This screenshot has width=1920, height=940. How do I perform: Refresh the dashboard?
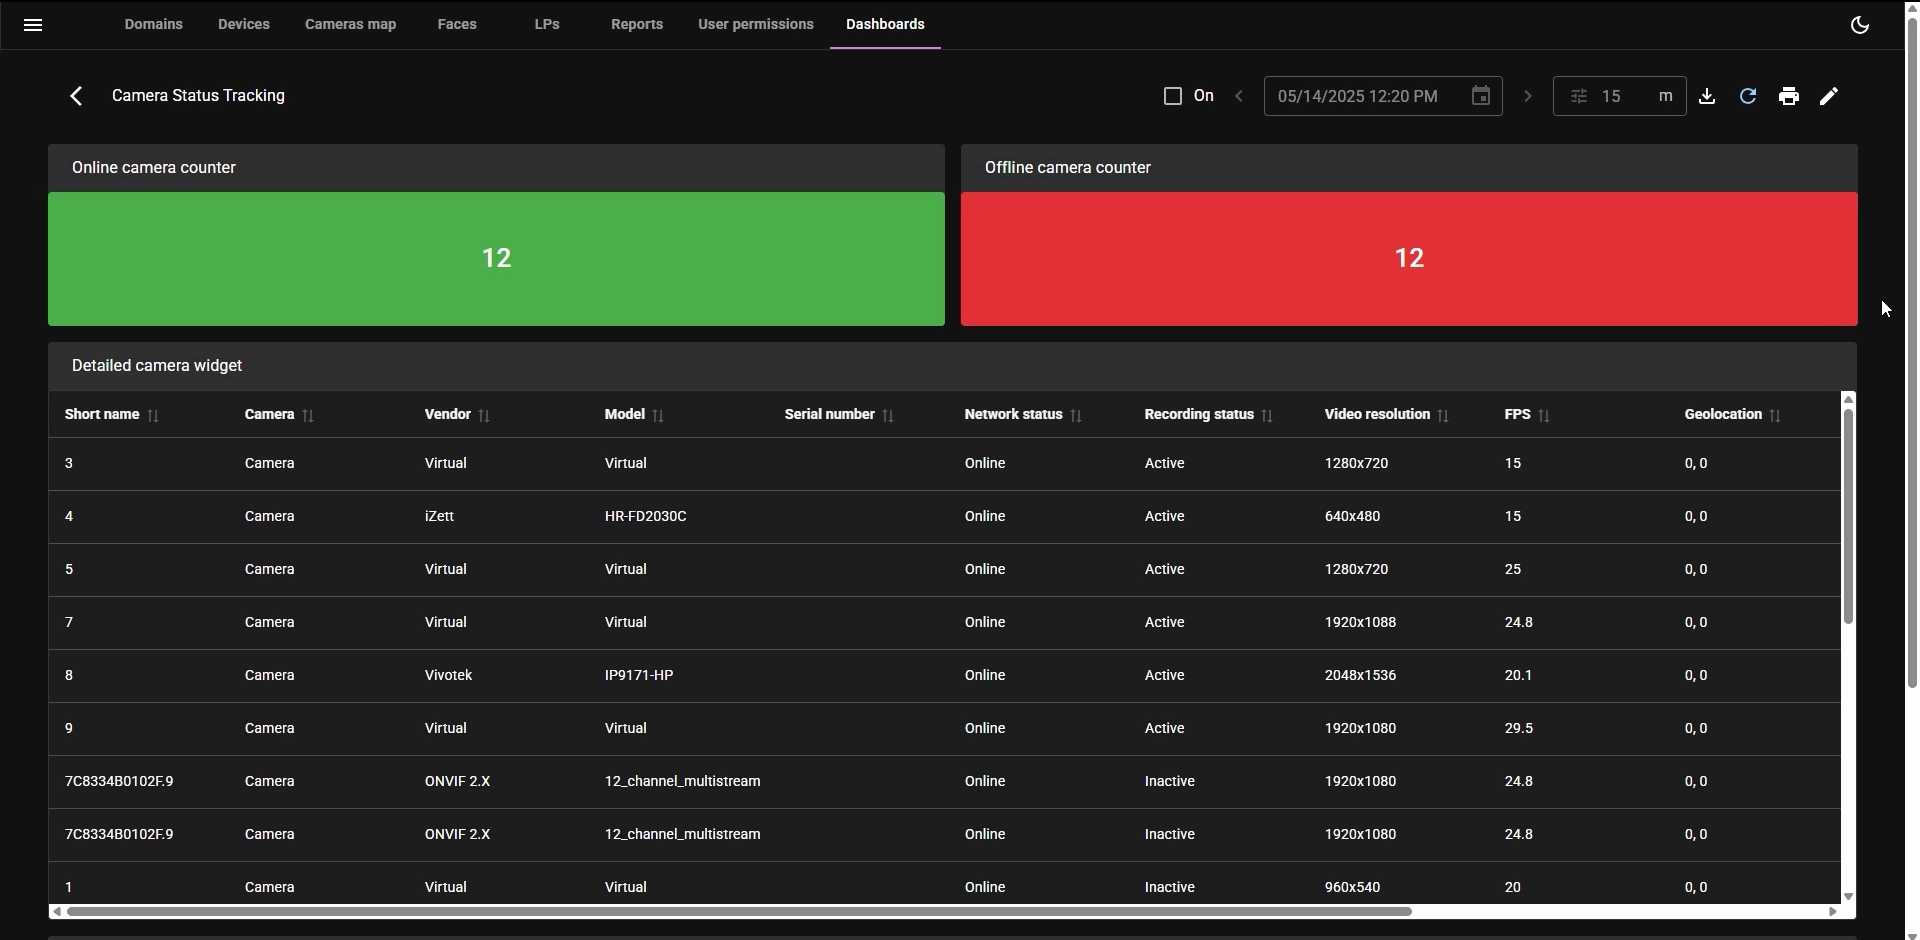click(x=1748, y=96)
